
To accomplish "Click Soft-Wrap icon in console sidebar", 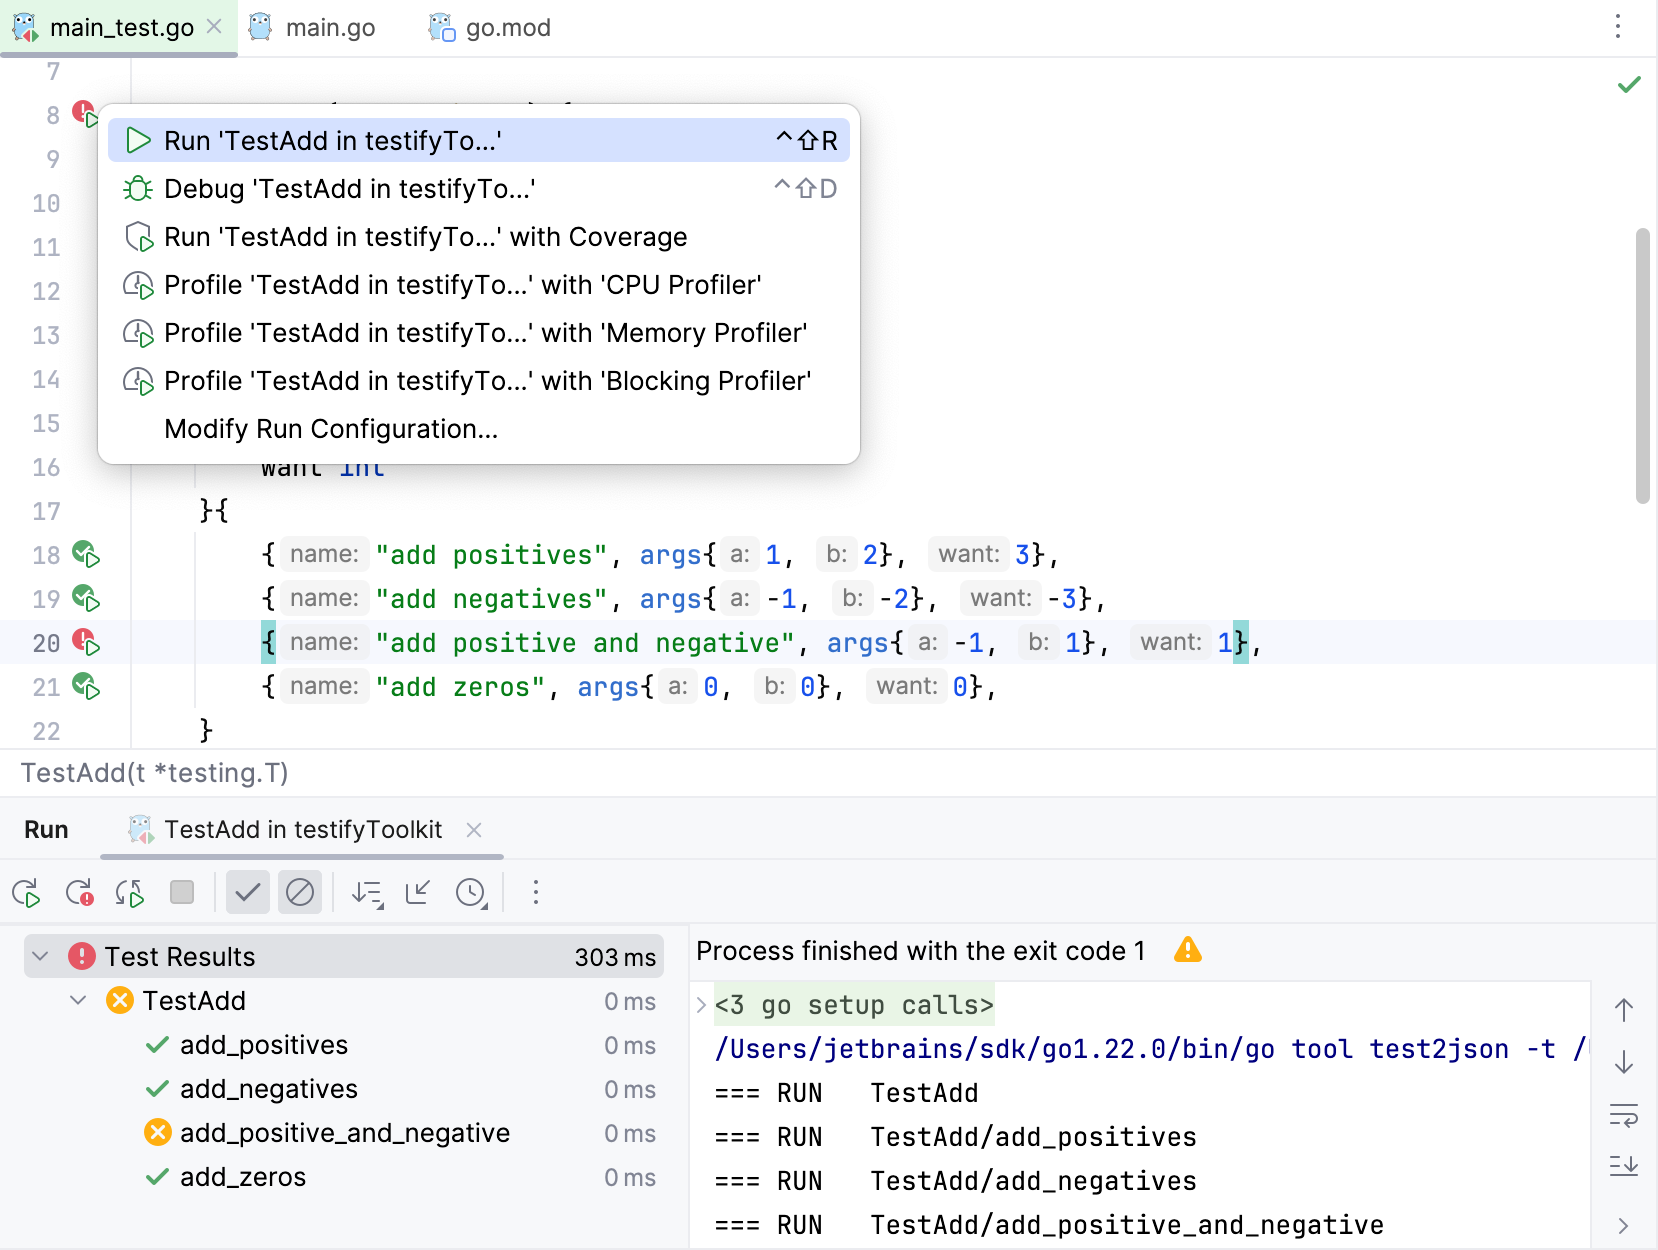I will coord(1623,1115).
